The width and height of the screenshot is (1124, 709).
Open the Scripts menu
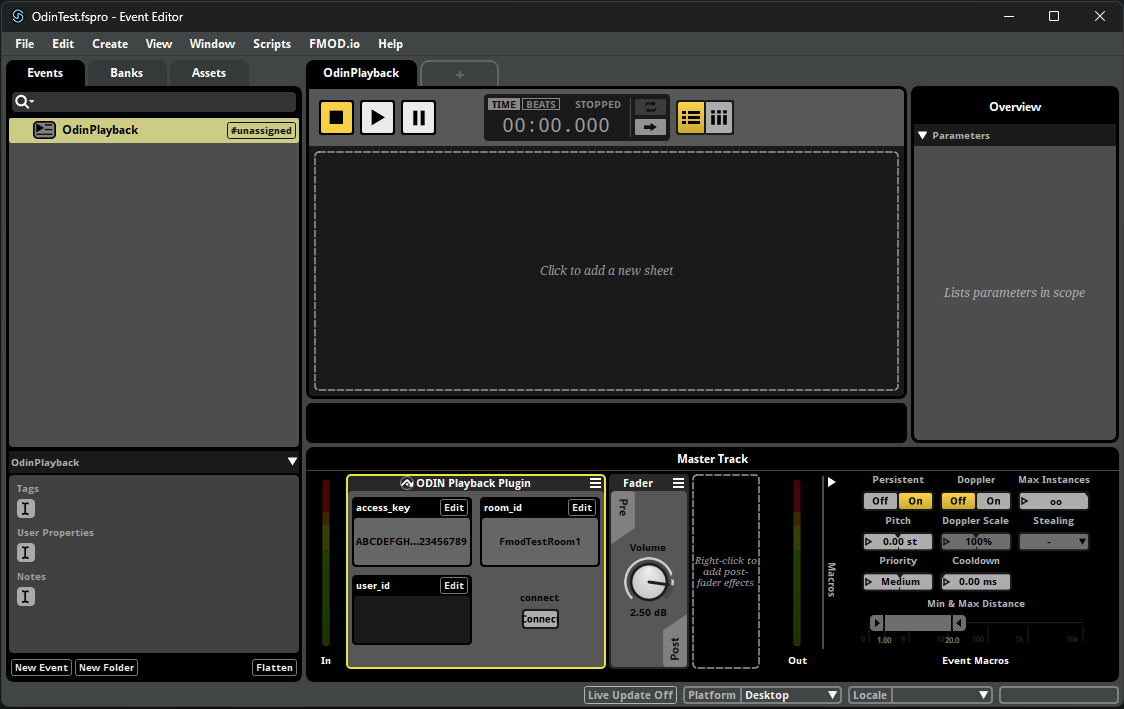pos(272,44)
